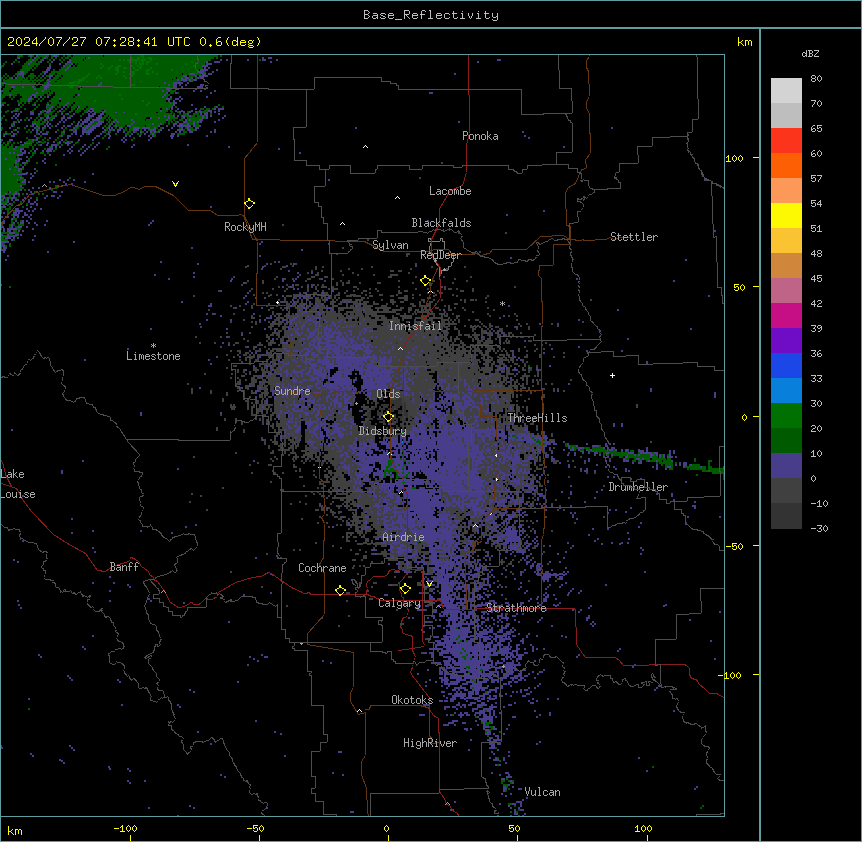Click the yellow V marker east of Calgary

(429, 584)
